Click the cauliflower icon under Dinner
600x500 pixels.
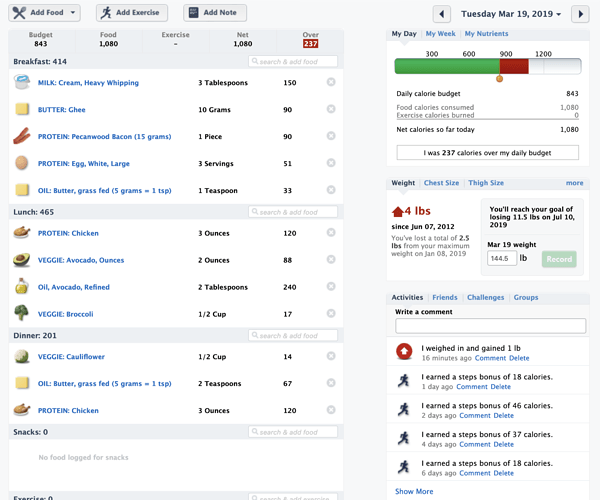pyautogui.click(x=22, y=356)
